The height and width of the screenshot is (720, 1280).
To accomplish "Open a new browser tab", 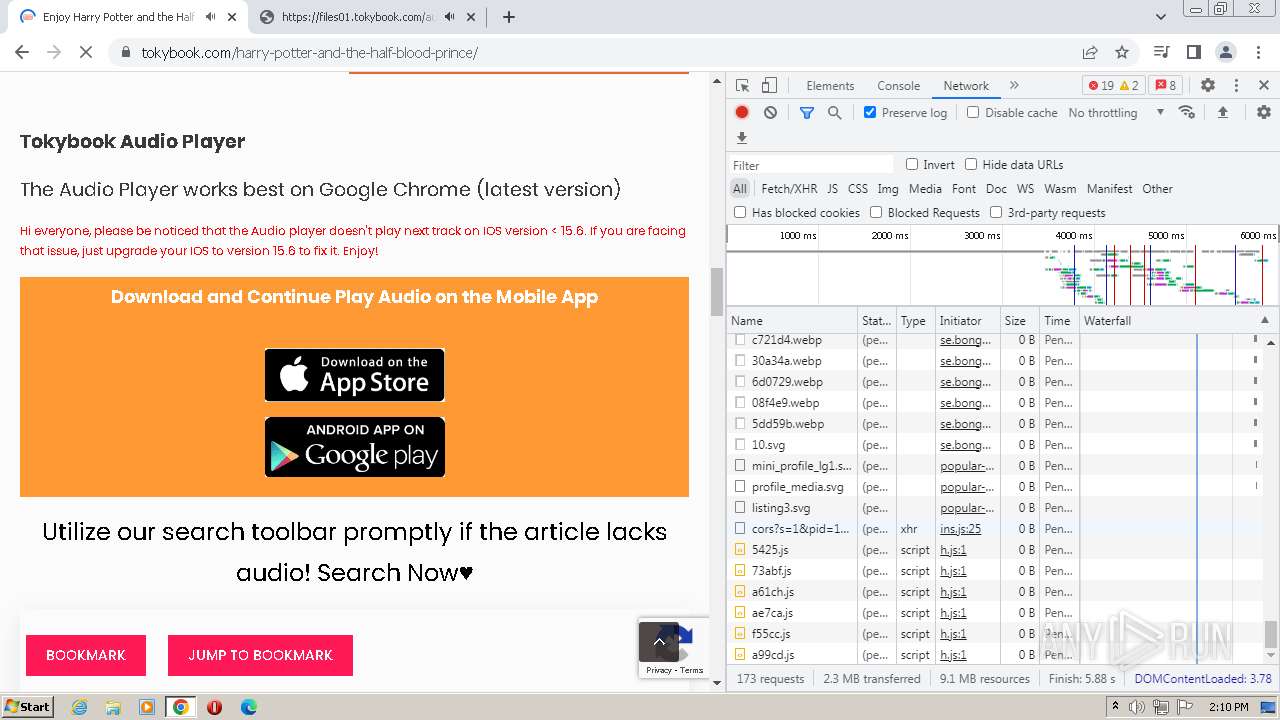I will 509,17.
